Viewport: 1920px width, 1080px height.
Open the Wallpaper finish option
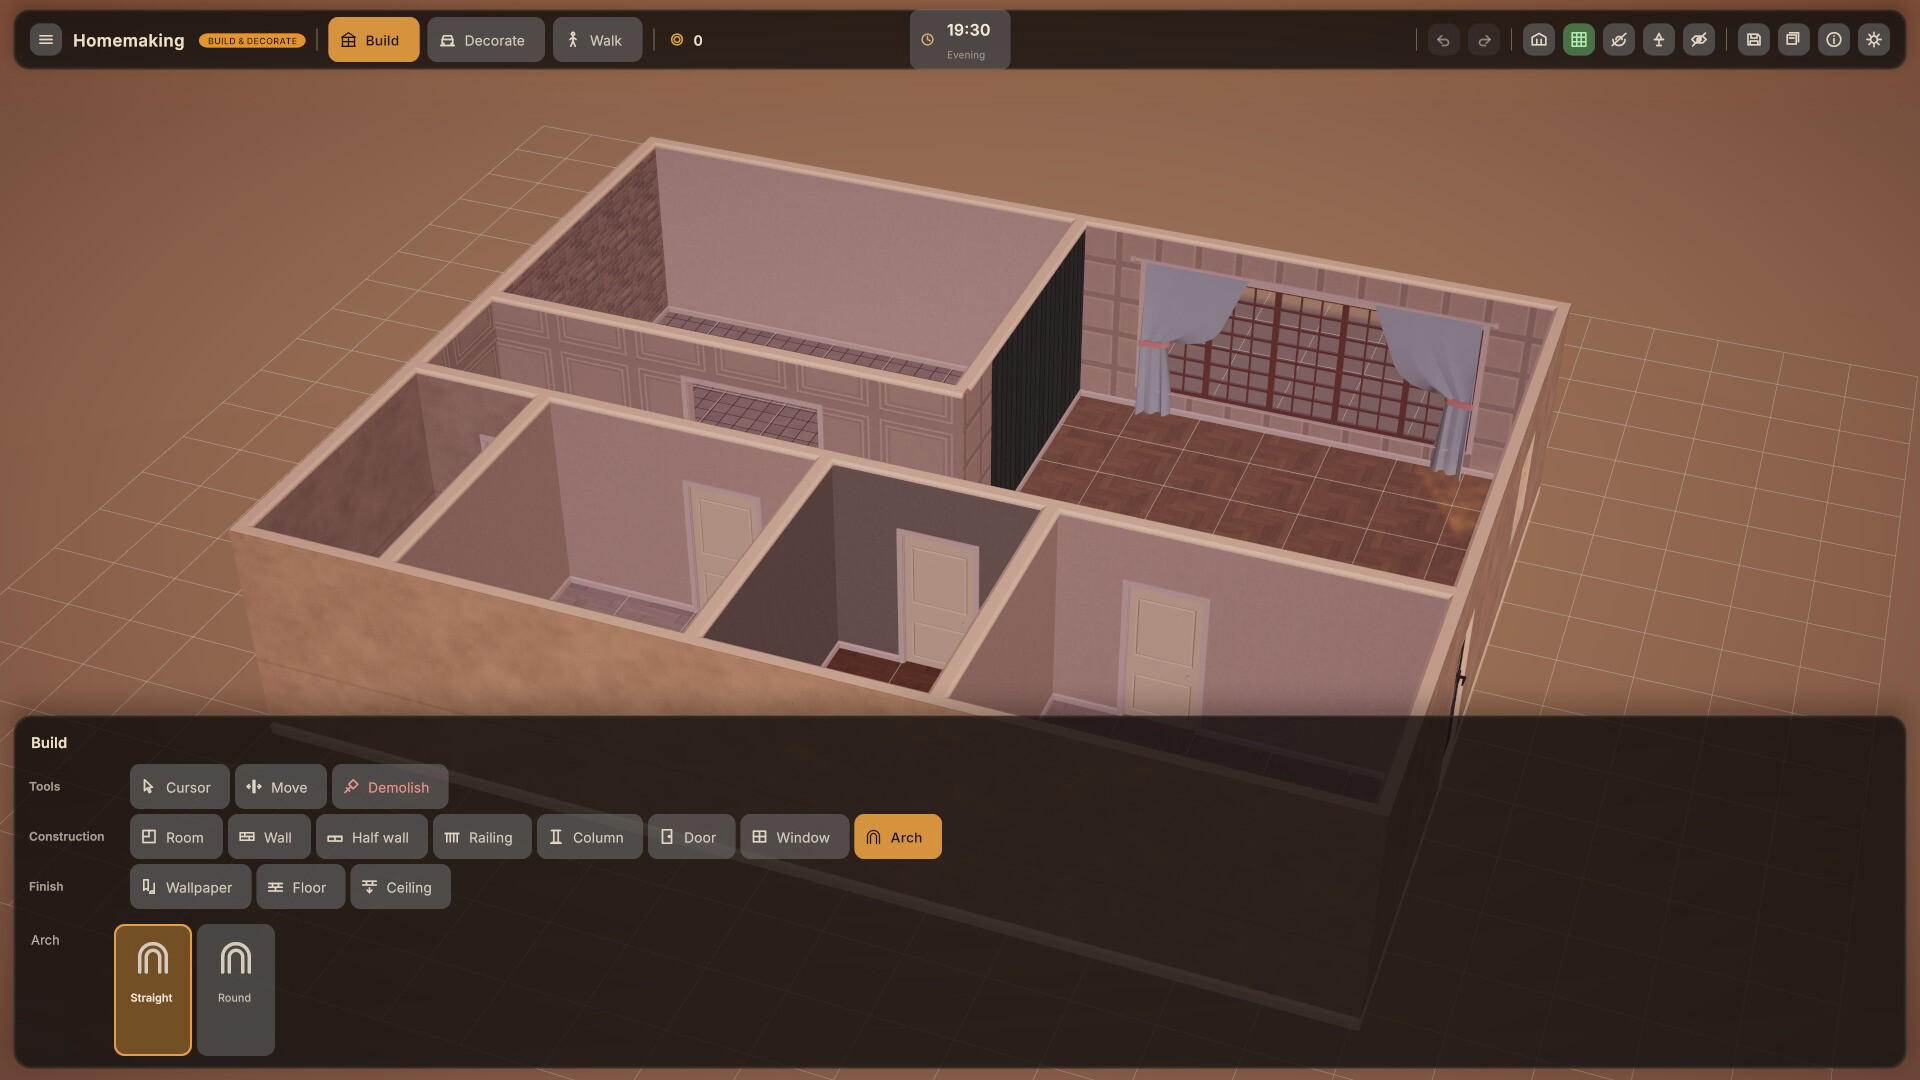[x=190, y=887]
